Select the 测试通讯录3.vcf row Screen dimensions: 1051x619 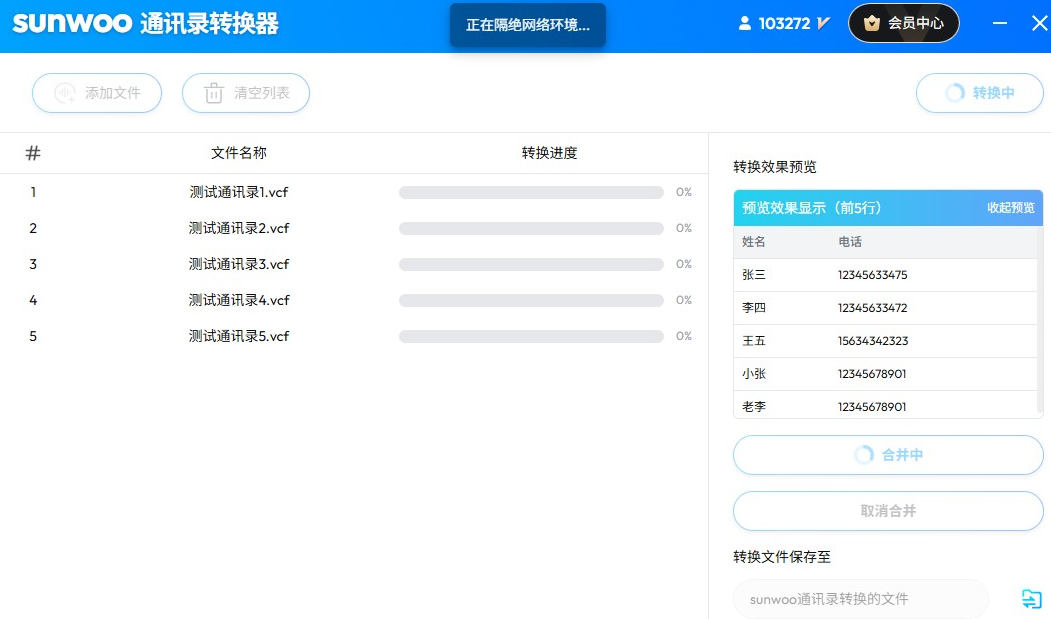click(x=239, y=264)
